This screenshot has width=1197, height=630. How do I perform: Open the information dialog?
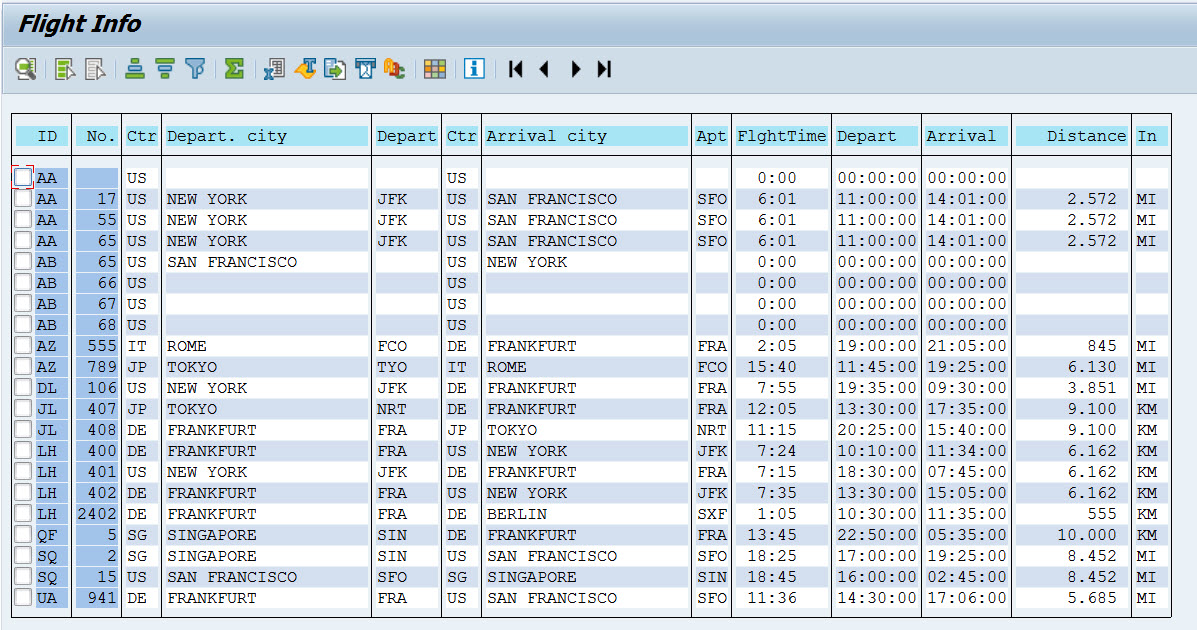tap(473, 69)
